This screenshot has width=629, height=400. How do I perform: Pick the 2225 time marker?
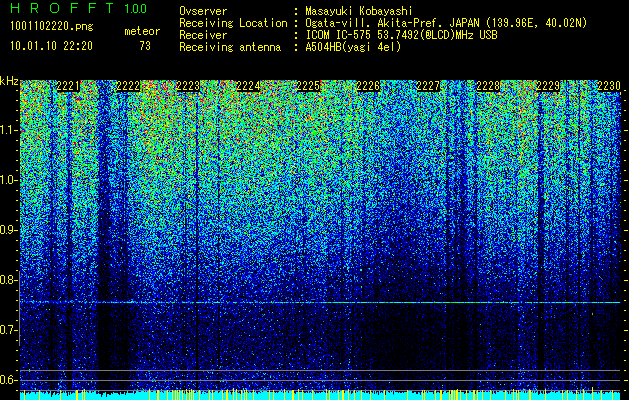308,86
